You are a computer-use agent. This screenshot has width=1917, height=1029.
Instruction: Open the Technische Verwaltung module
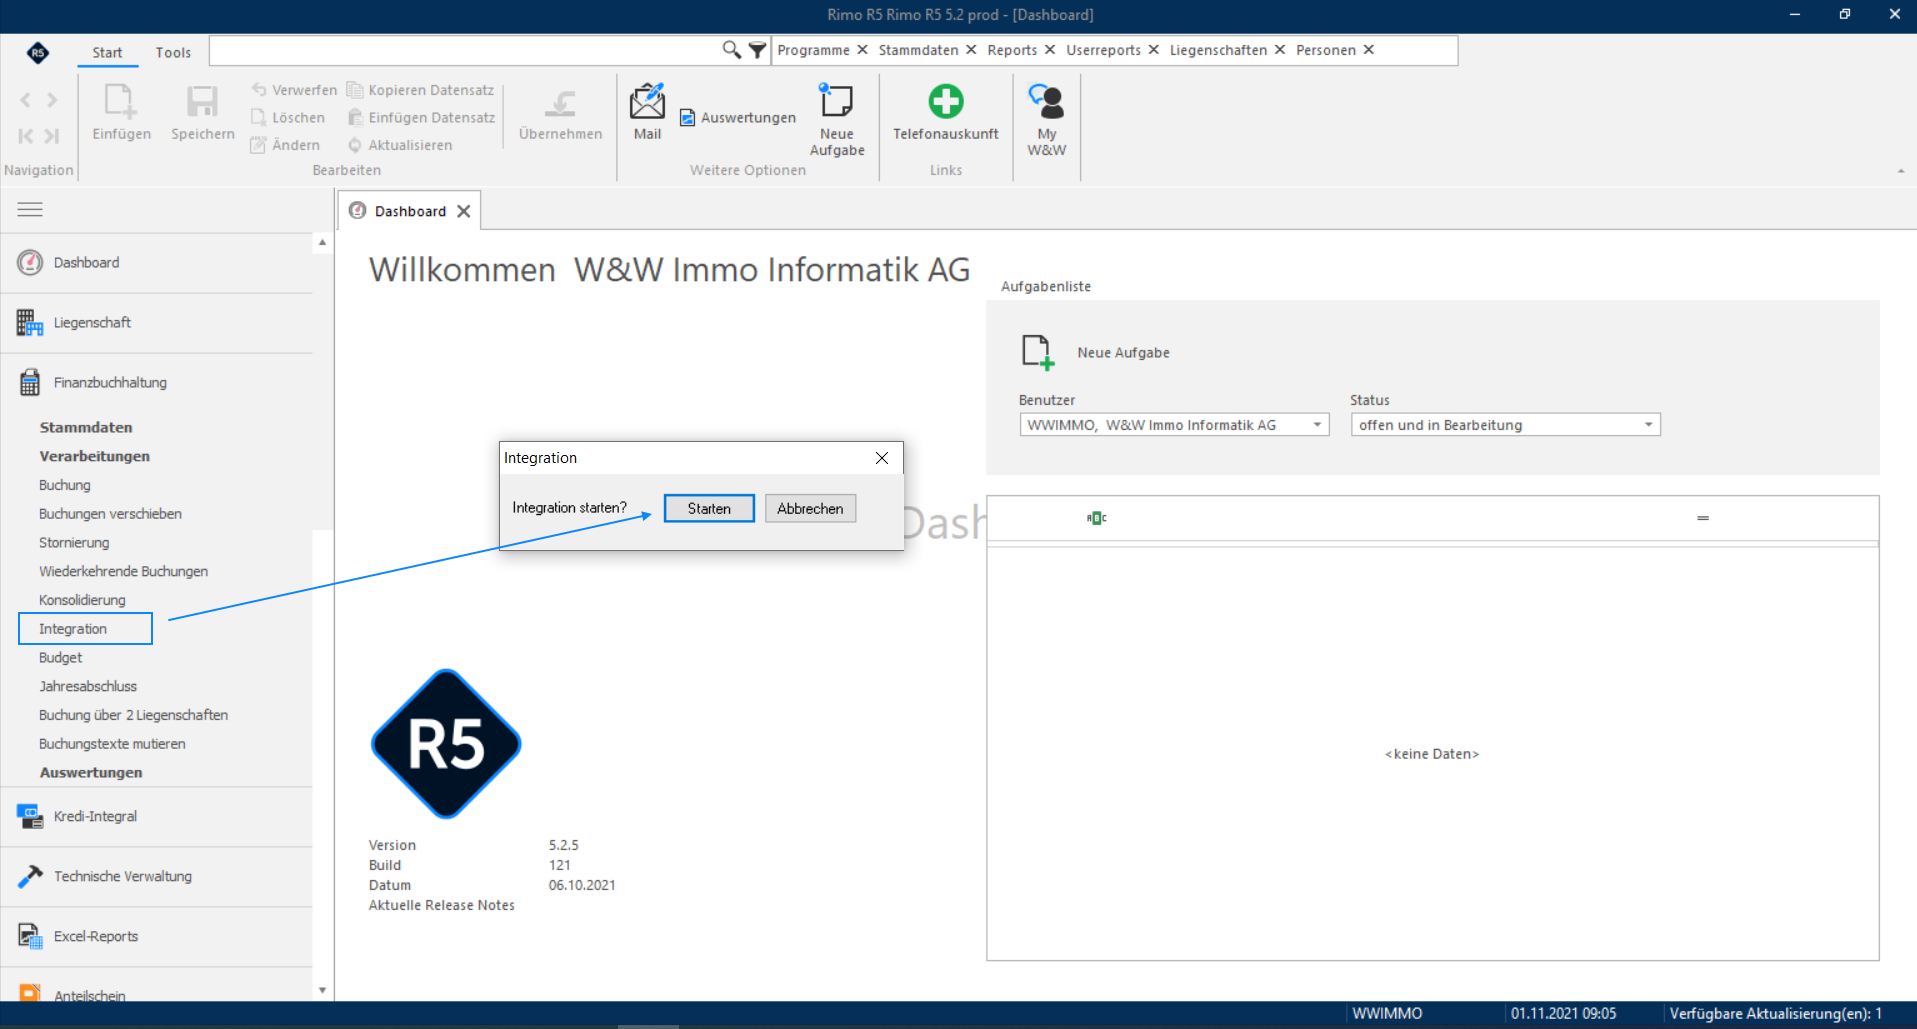point(157,877)
